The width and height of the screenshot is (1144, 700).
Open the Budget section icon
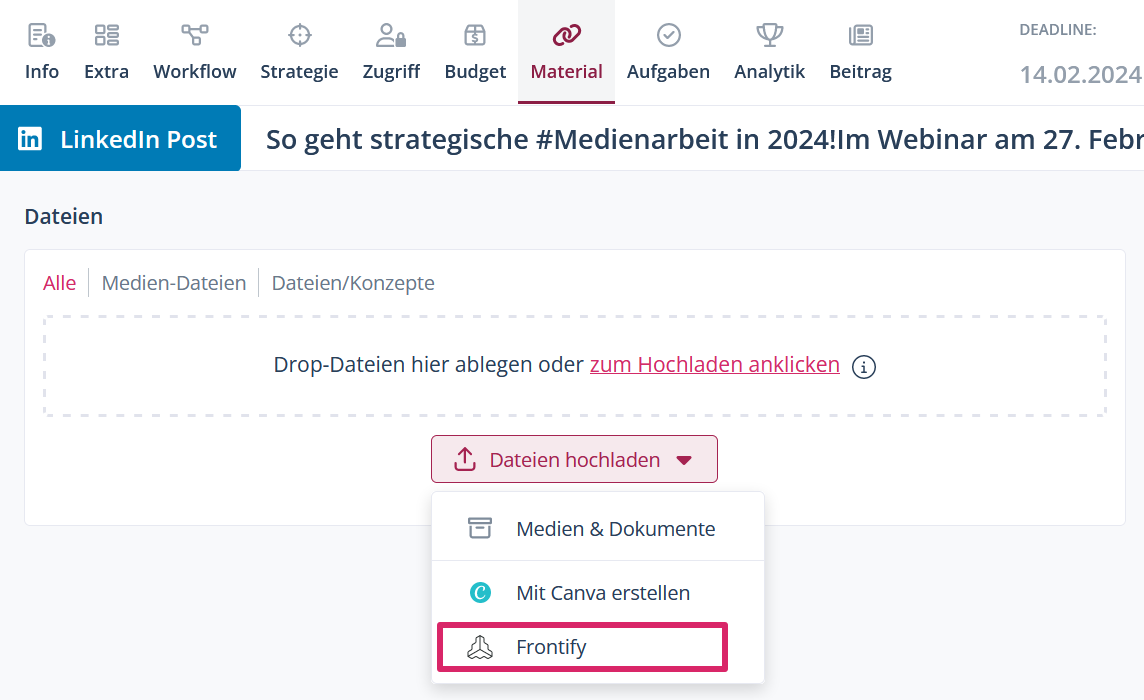[x=475, y=36]
